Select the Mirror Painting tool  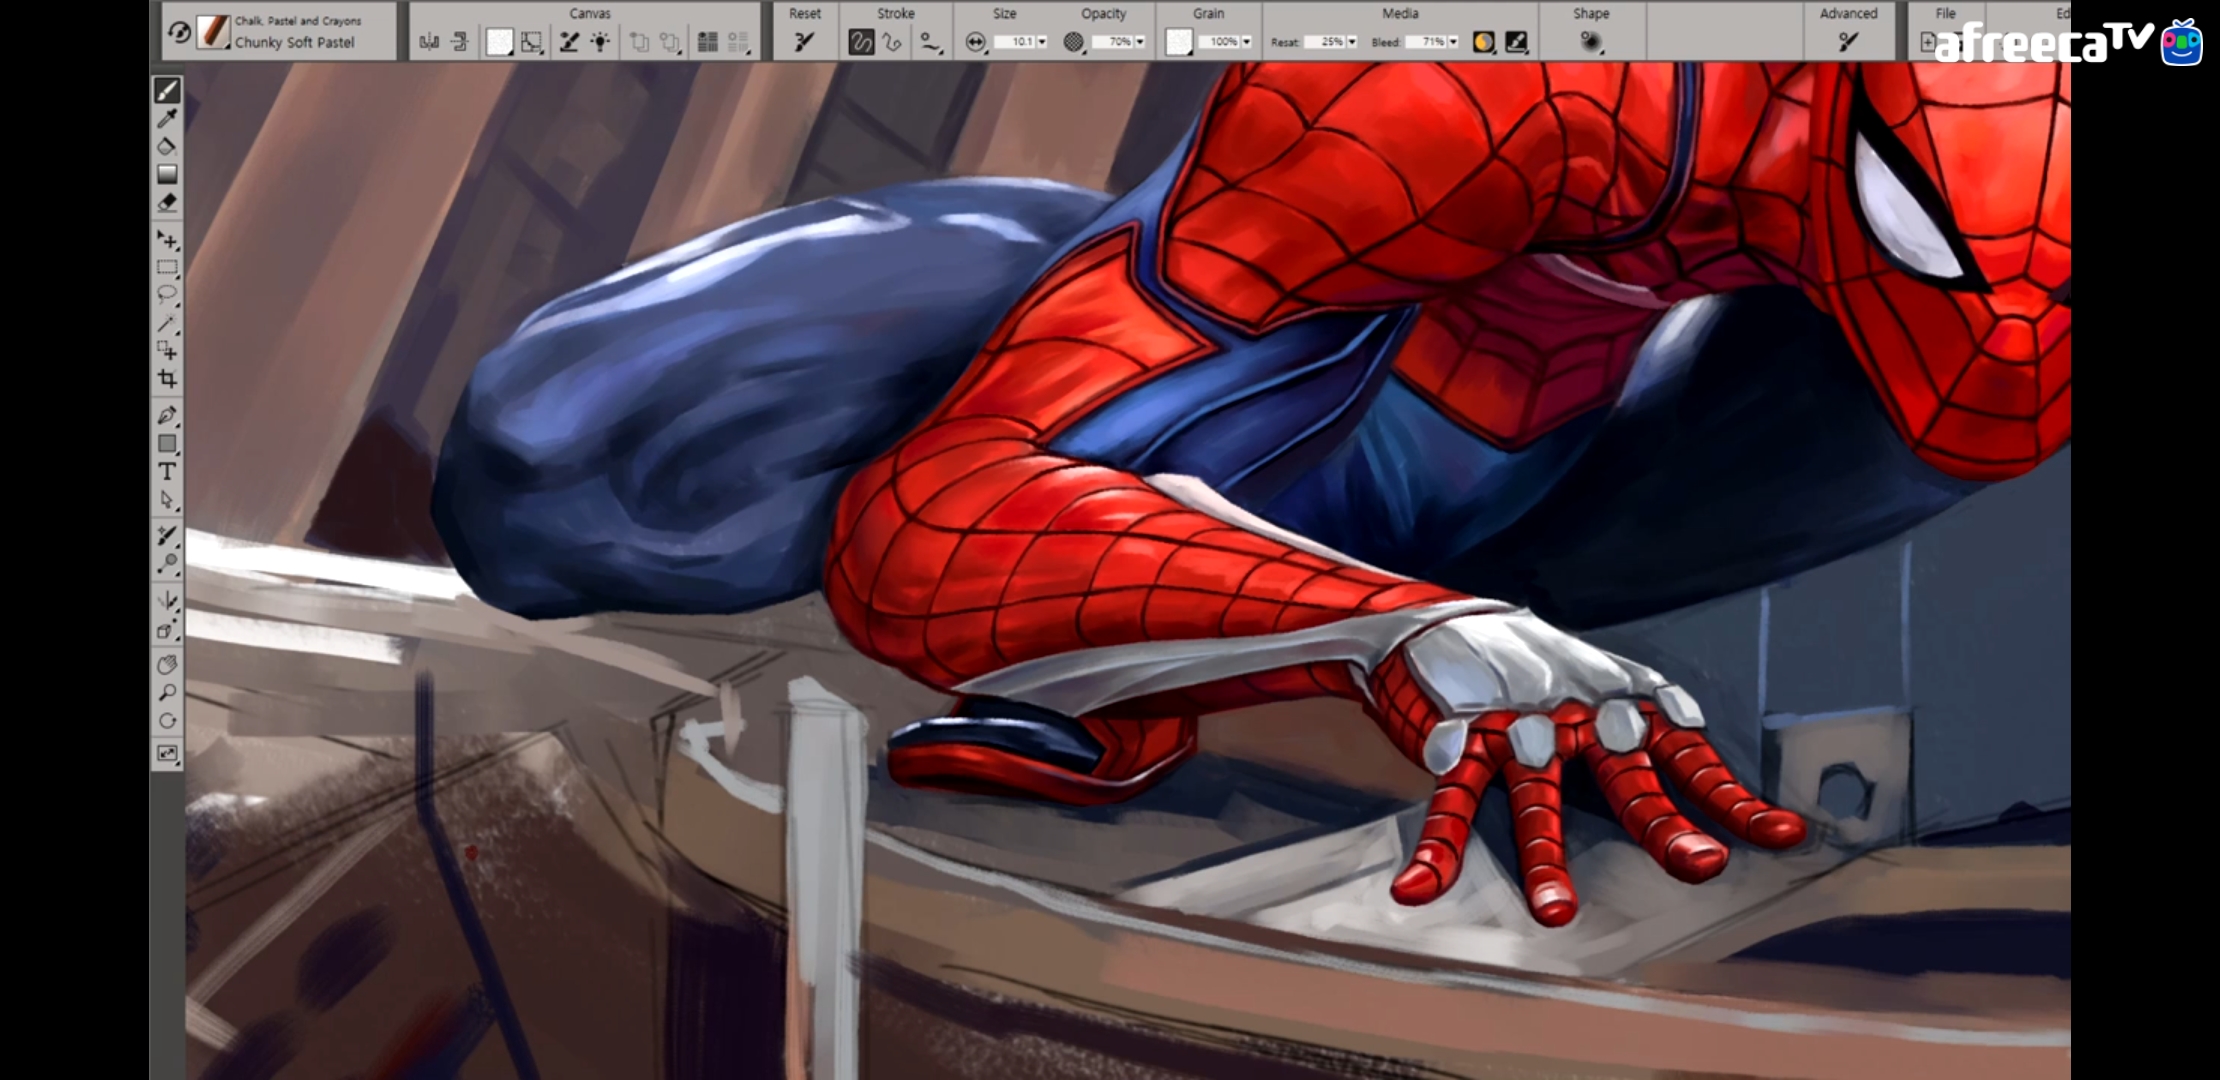point(167,601)
